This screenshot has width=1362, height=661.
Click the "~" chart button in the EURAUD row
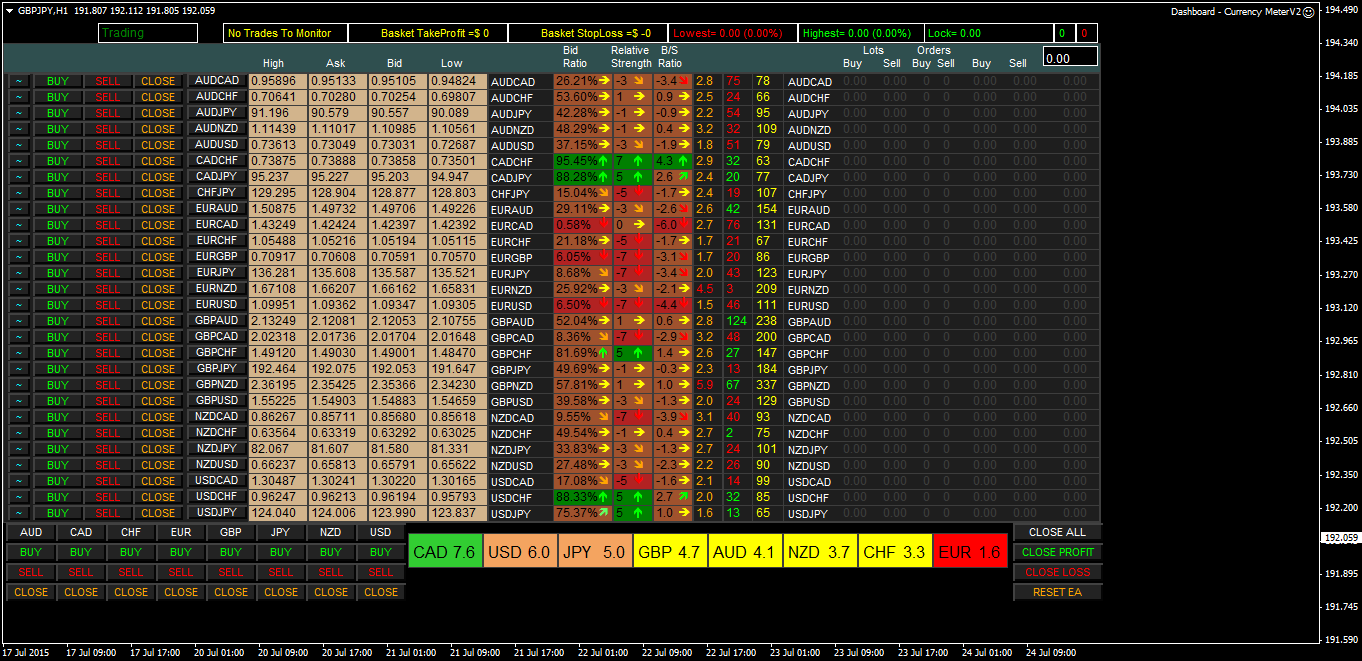(19, 209)
